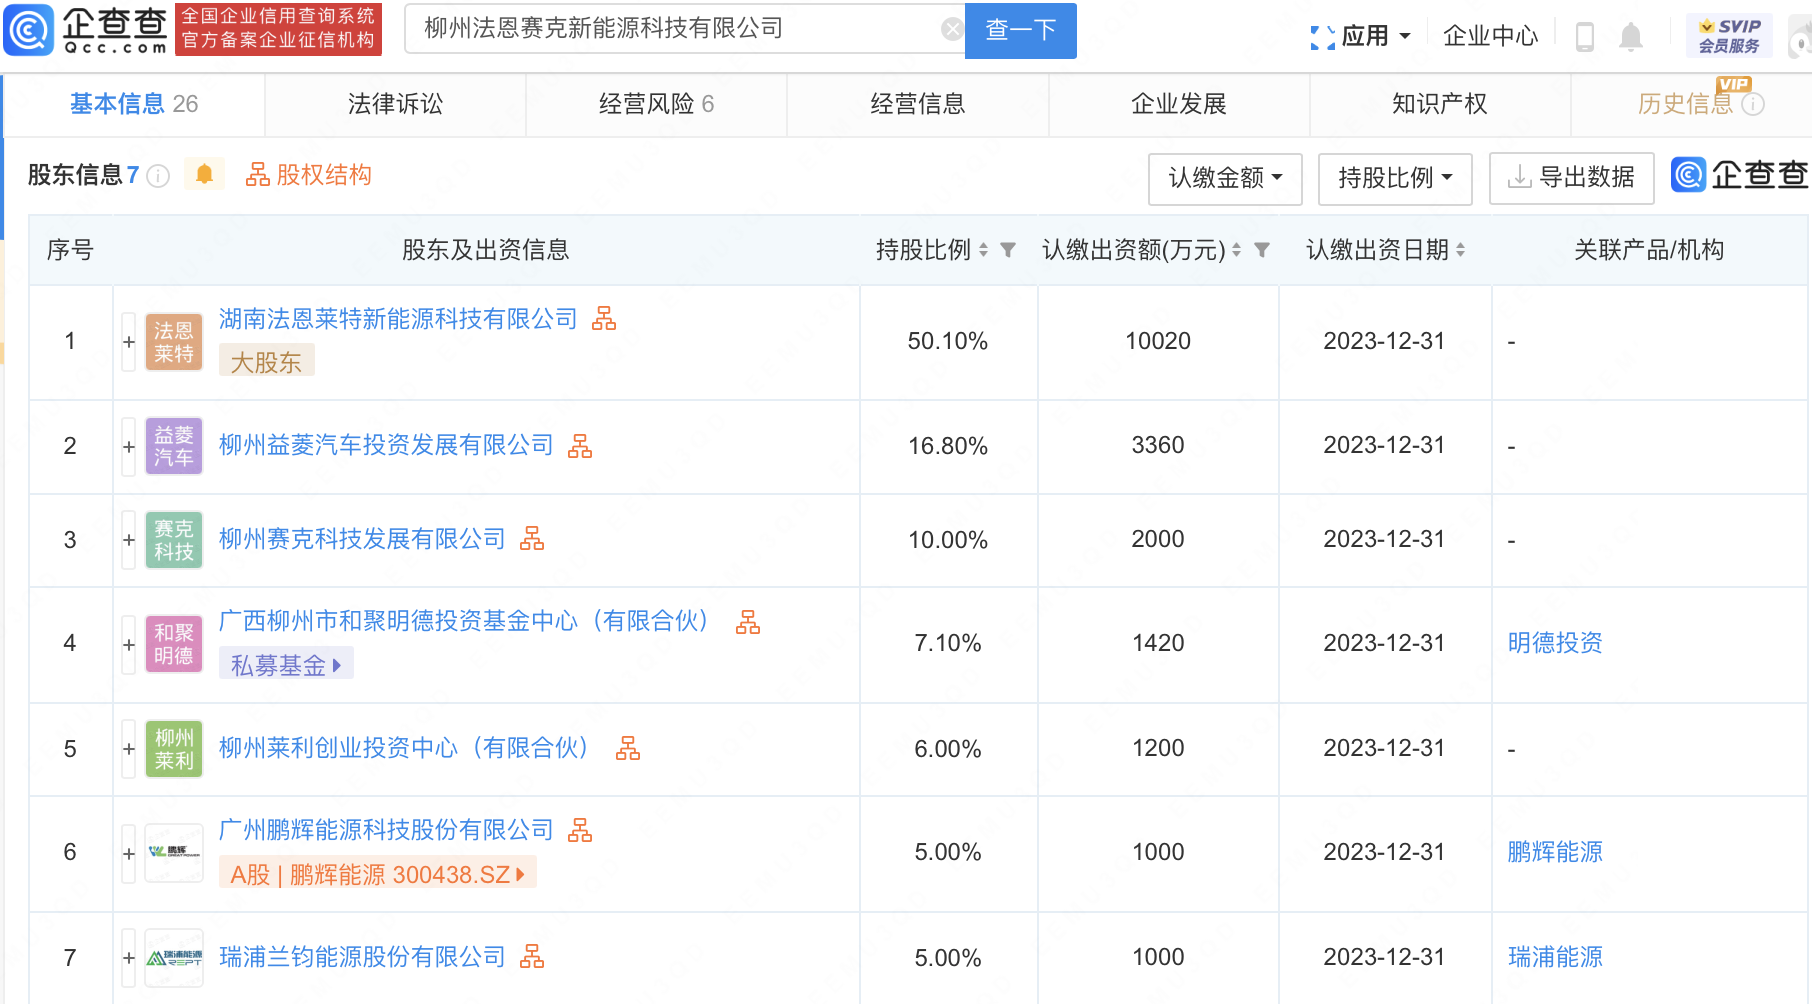This screenshot has width=1812, height=1004.
Task: Open equity structure icon for 广西柳州市和聚明德投资基金中心
Action: [x=748, y=622]
